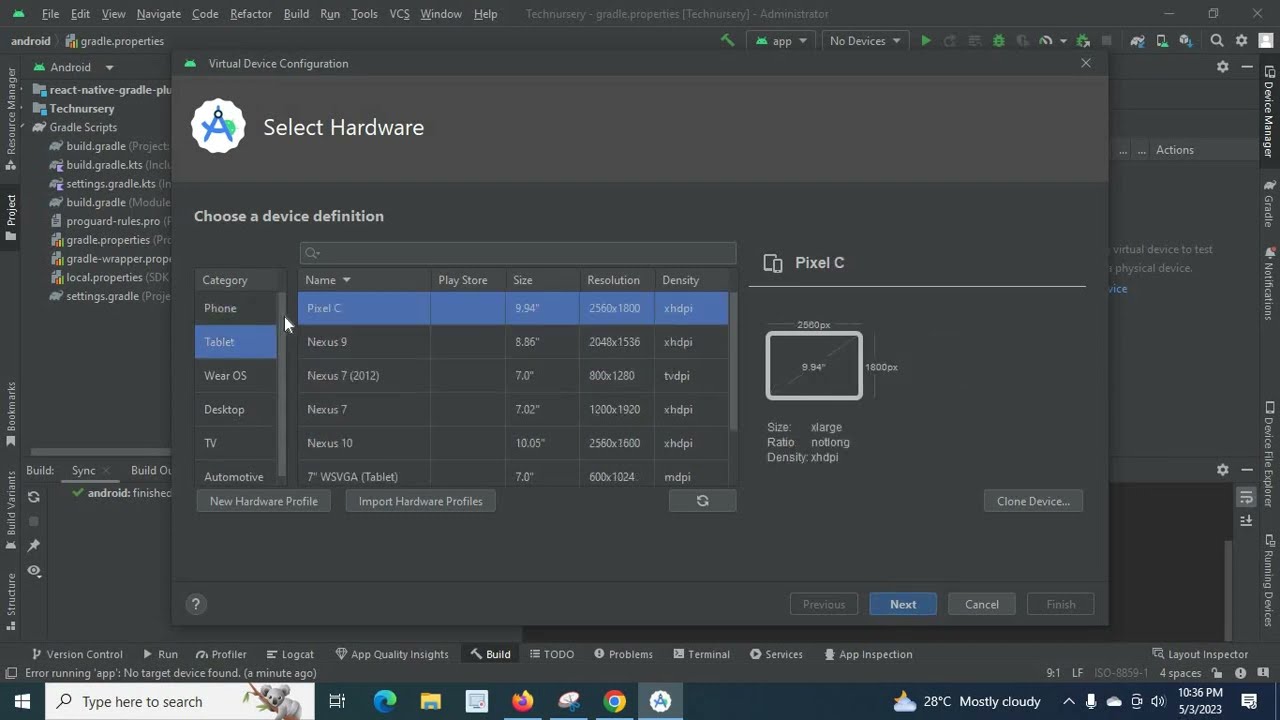Open SDK Manager icon in top toolbar
Image resolution: width=1280 pixels, height=720 pixels.
1186,41
